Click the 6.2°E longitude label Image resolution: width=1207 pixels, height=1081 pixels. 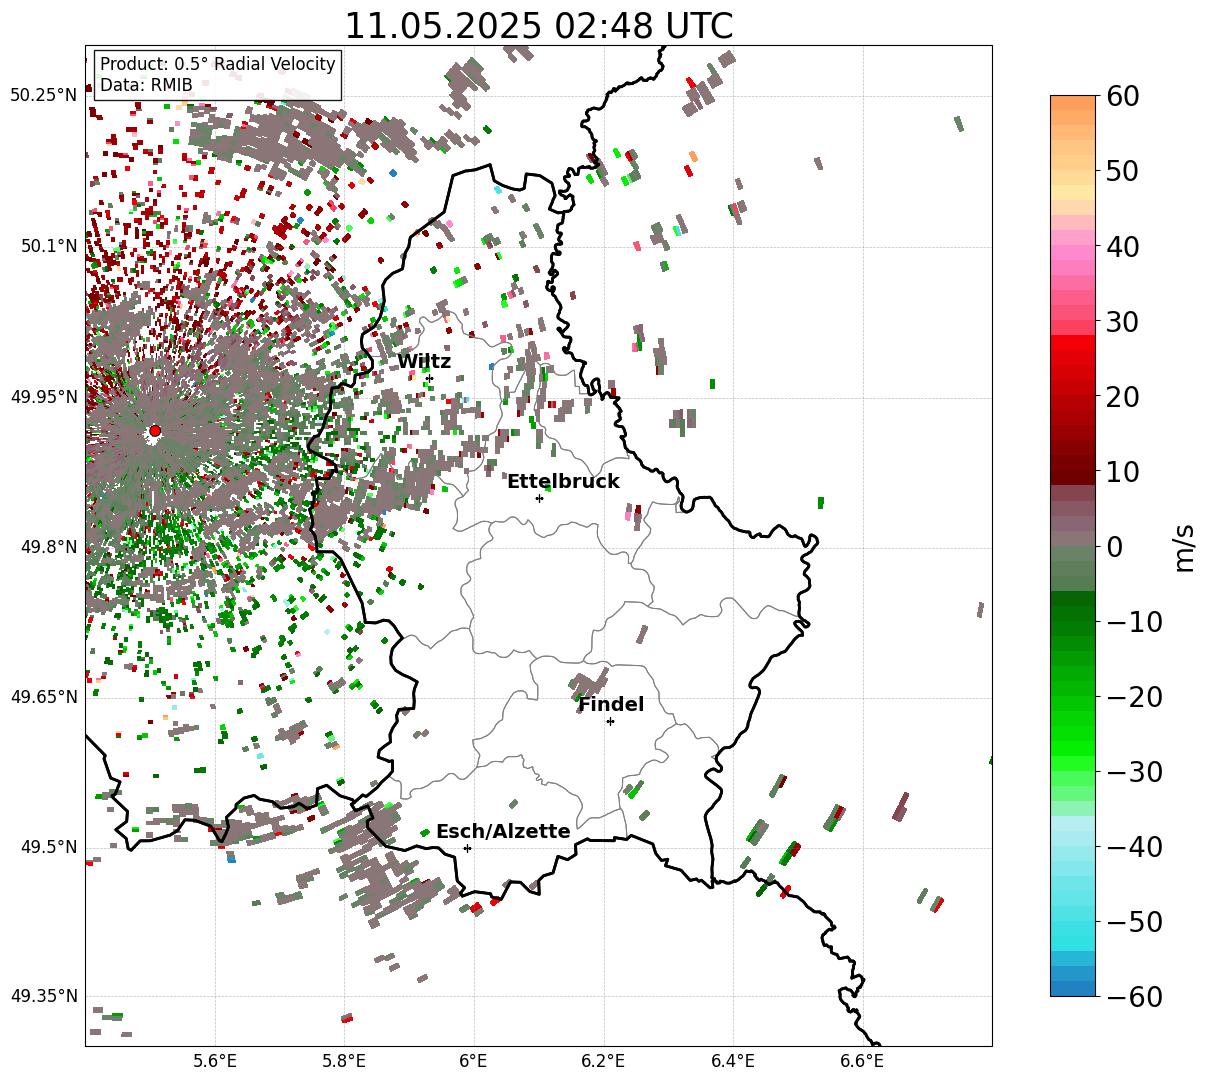(x=603, y=1061)
